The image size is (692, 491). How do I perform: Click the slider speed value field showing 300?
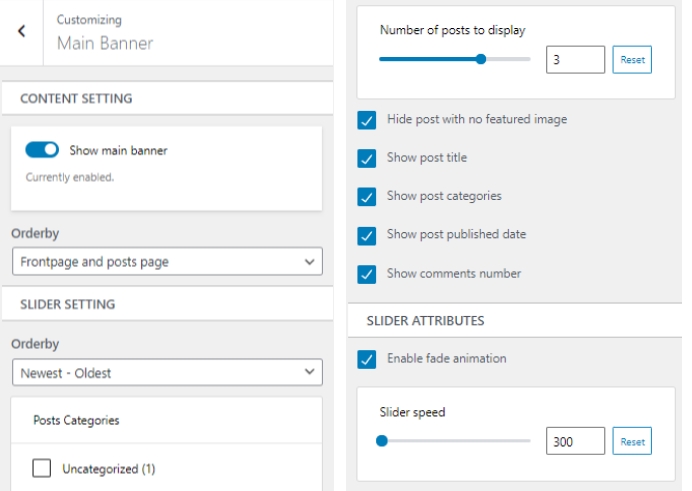pos(575,441)
